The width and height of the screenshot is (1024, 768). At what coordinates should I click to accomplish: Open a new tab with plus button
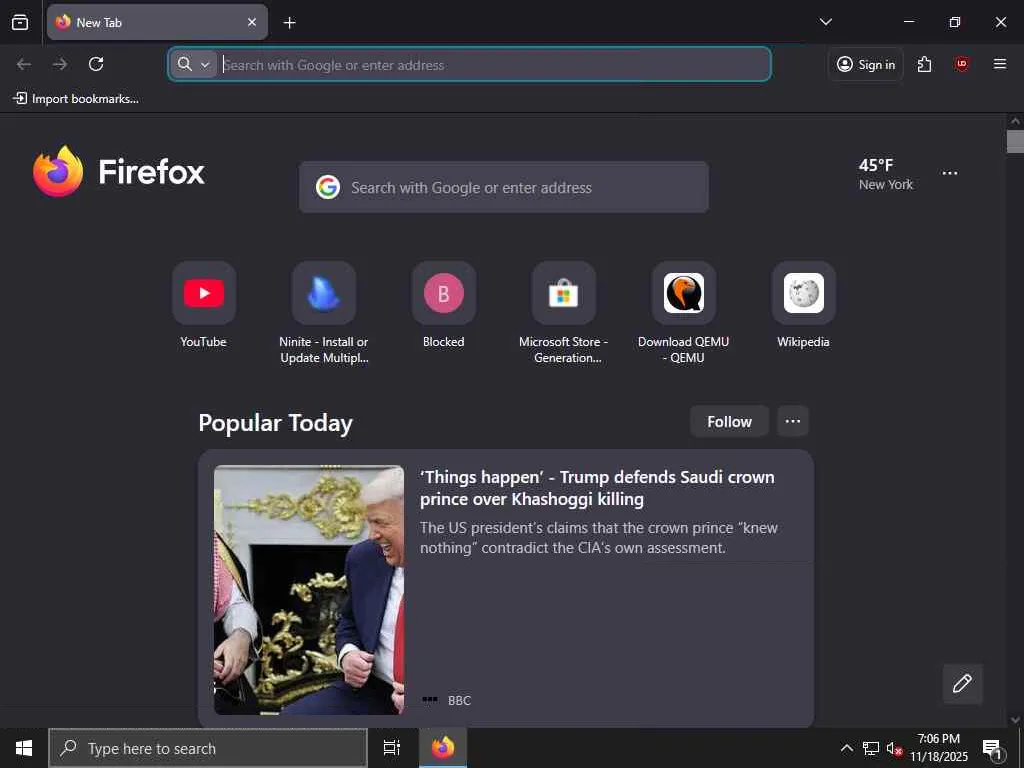click(x=289, y=23)
